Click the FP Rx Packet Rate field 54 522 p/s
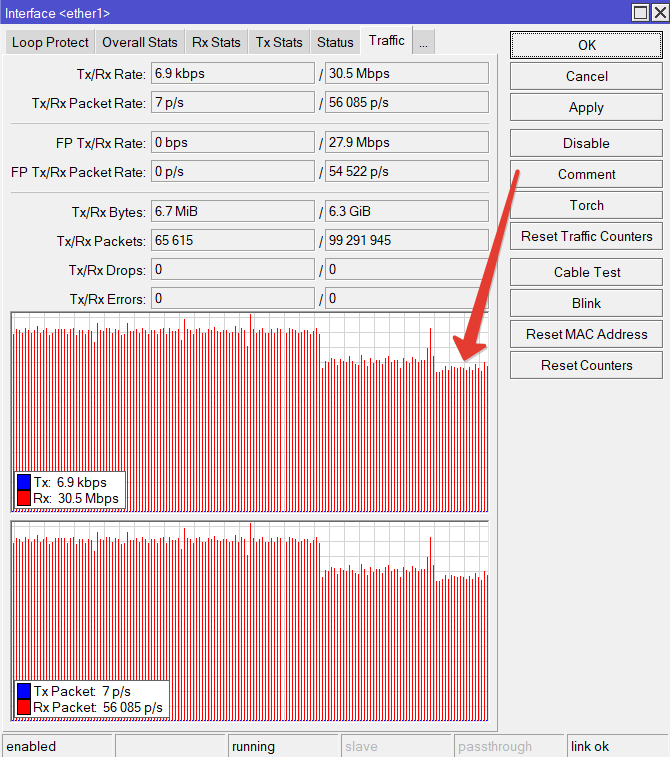This screenshot has height=757, width=670. (406, 171)
